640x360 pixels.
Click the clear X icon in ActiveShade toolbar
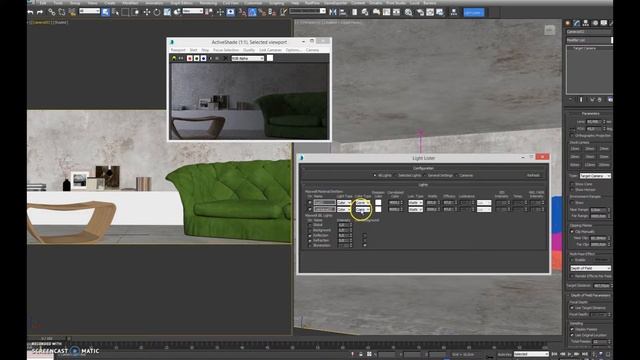226,58
